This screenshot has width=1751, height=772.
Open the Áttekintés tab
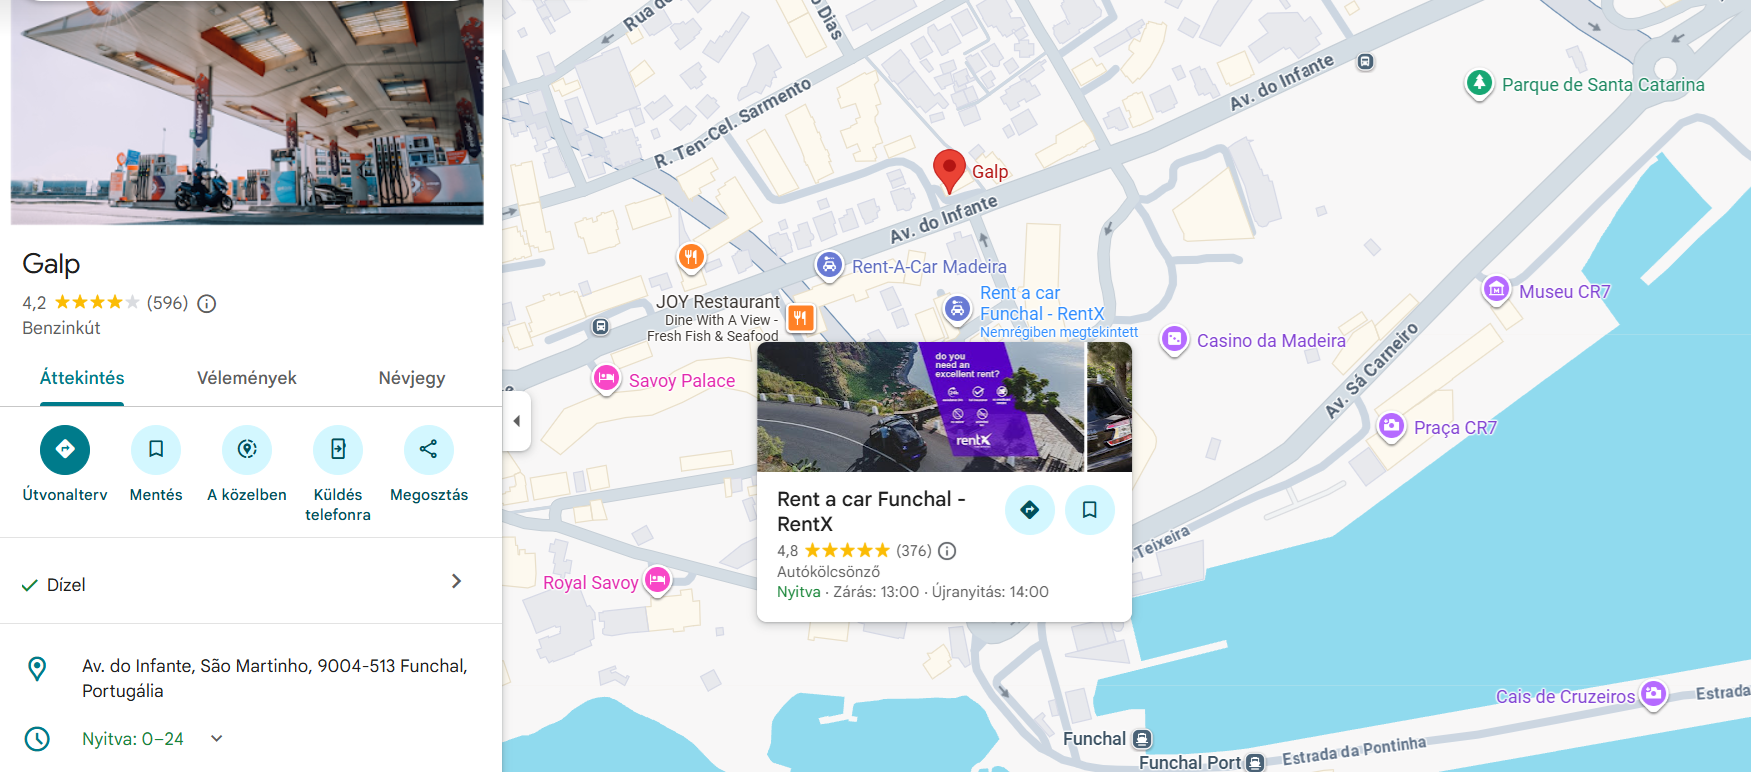click(82, 378)
